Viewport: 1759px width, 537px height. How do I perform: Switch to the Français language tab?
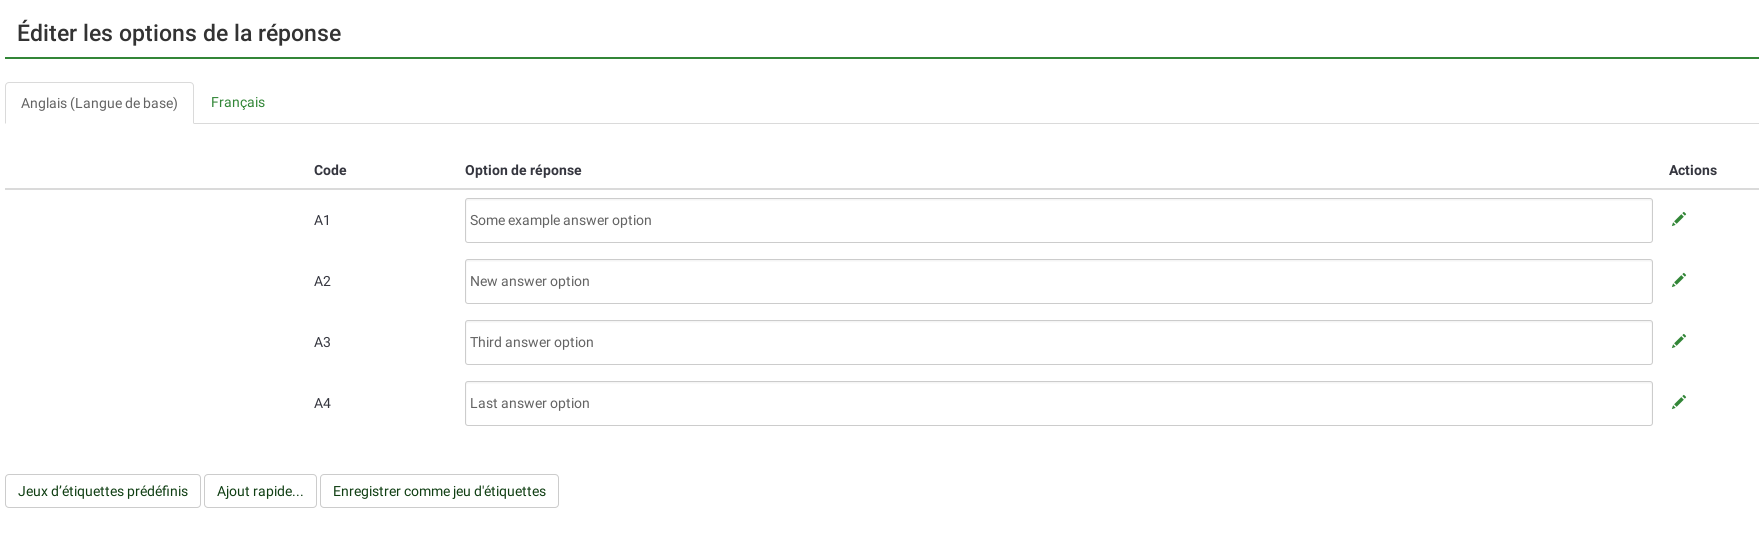(238, 102)
